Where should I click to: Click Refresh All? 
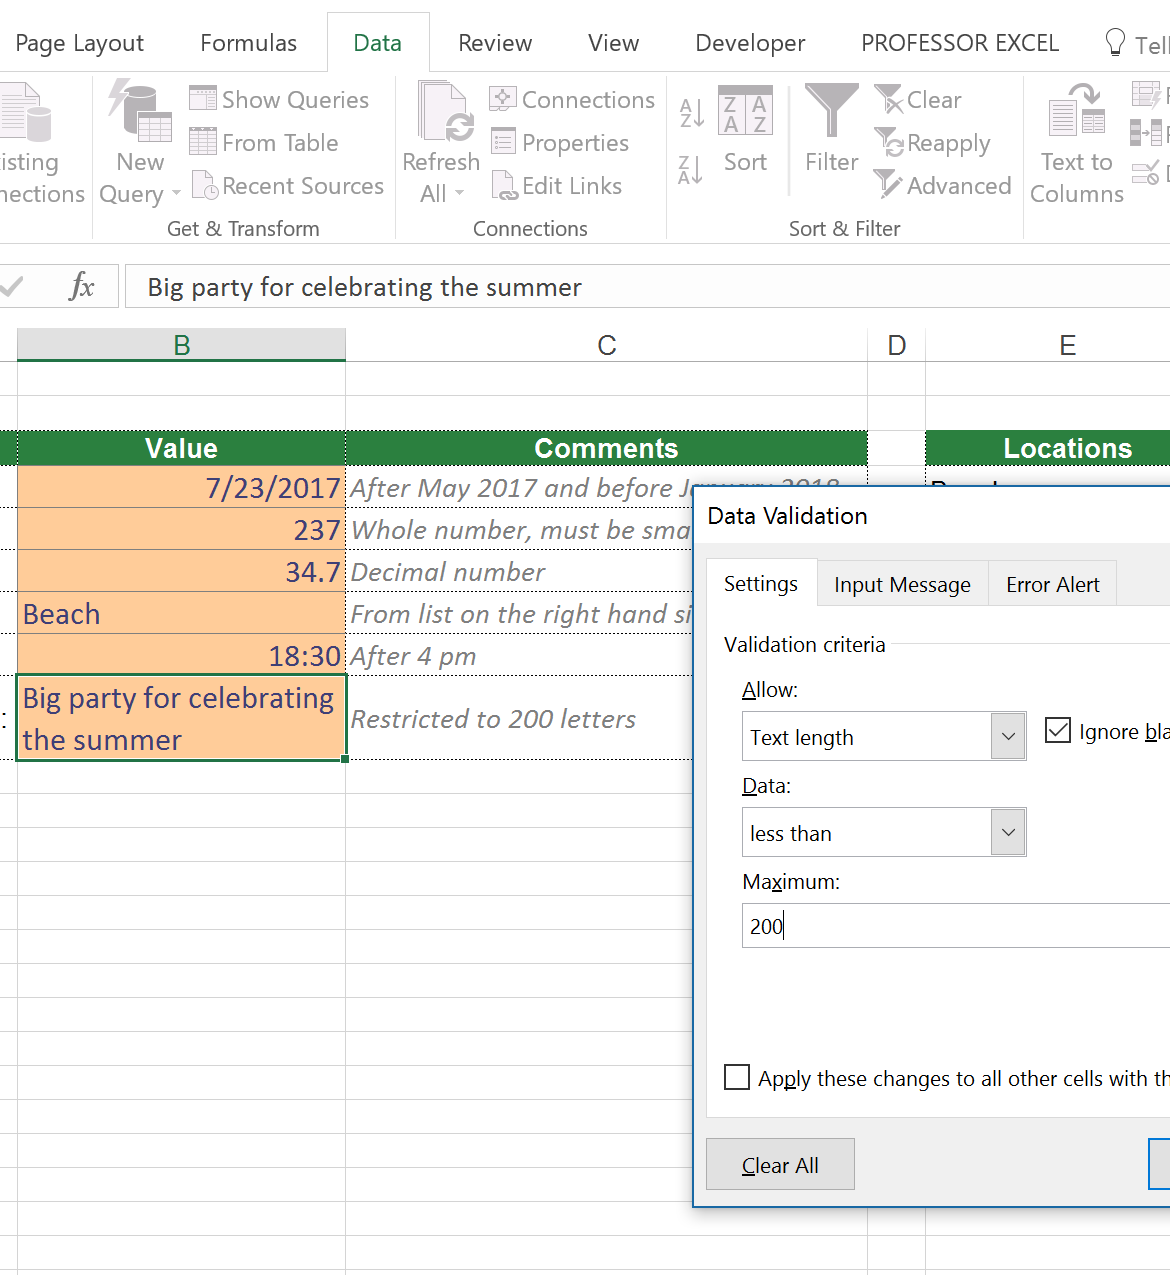click(x=440, y=140)
